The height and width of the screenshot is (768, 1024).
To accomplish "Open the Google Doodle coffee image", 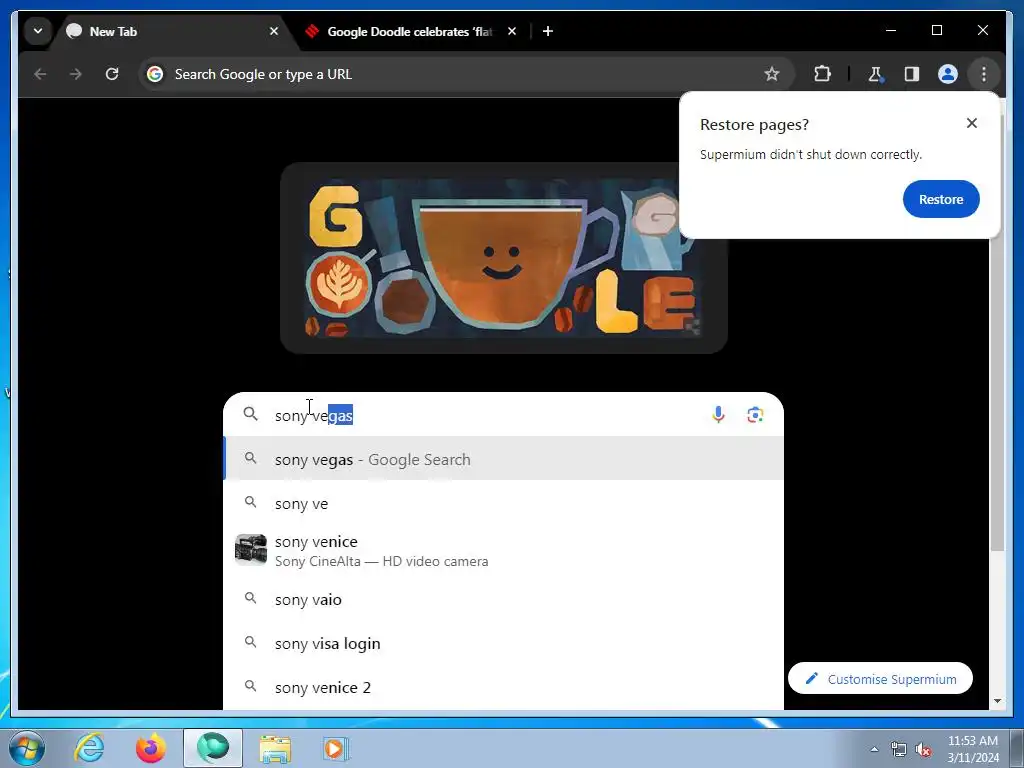I will point(504,259).
